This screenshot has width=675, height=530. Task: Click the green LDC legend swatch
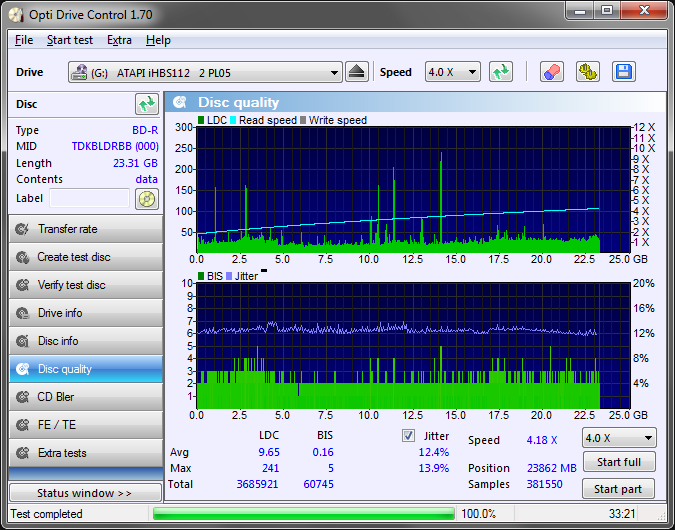click(201, 120)
